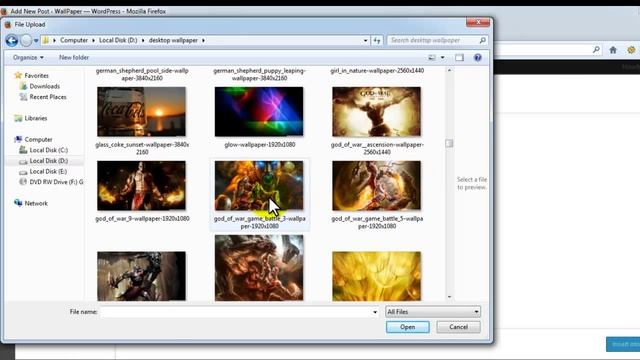Click the god_of_war_9-wallpaper-1920x1080 label

(142, 218)
